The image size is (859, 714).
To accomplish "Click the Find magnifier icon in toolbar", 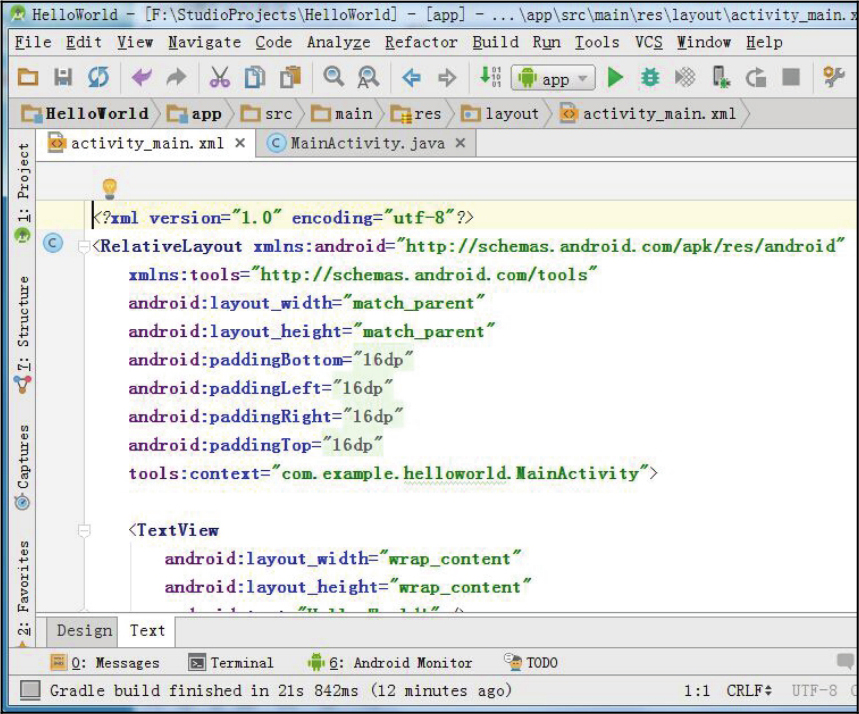I will click(x=333, y=78).
